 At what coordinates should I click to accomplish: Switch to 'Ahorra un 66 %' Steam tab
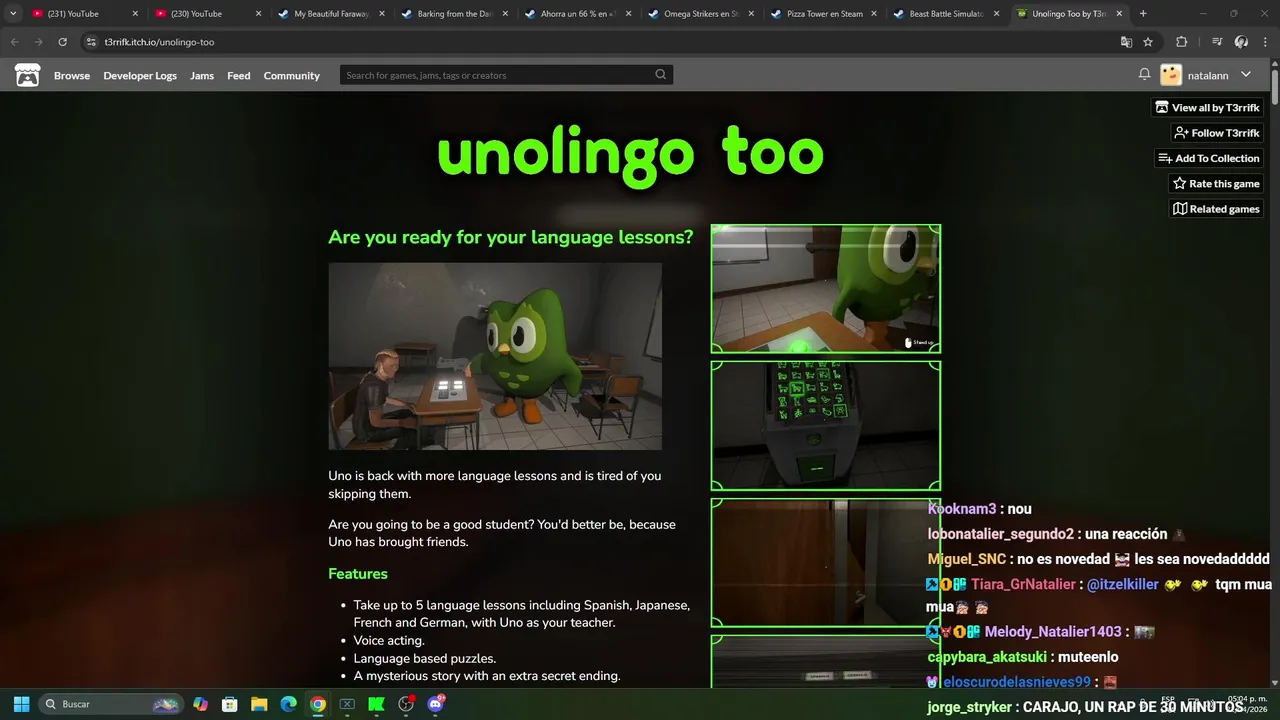pyautogui.click(x=577, y=14)
